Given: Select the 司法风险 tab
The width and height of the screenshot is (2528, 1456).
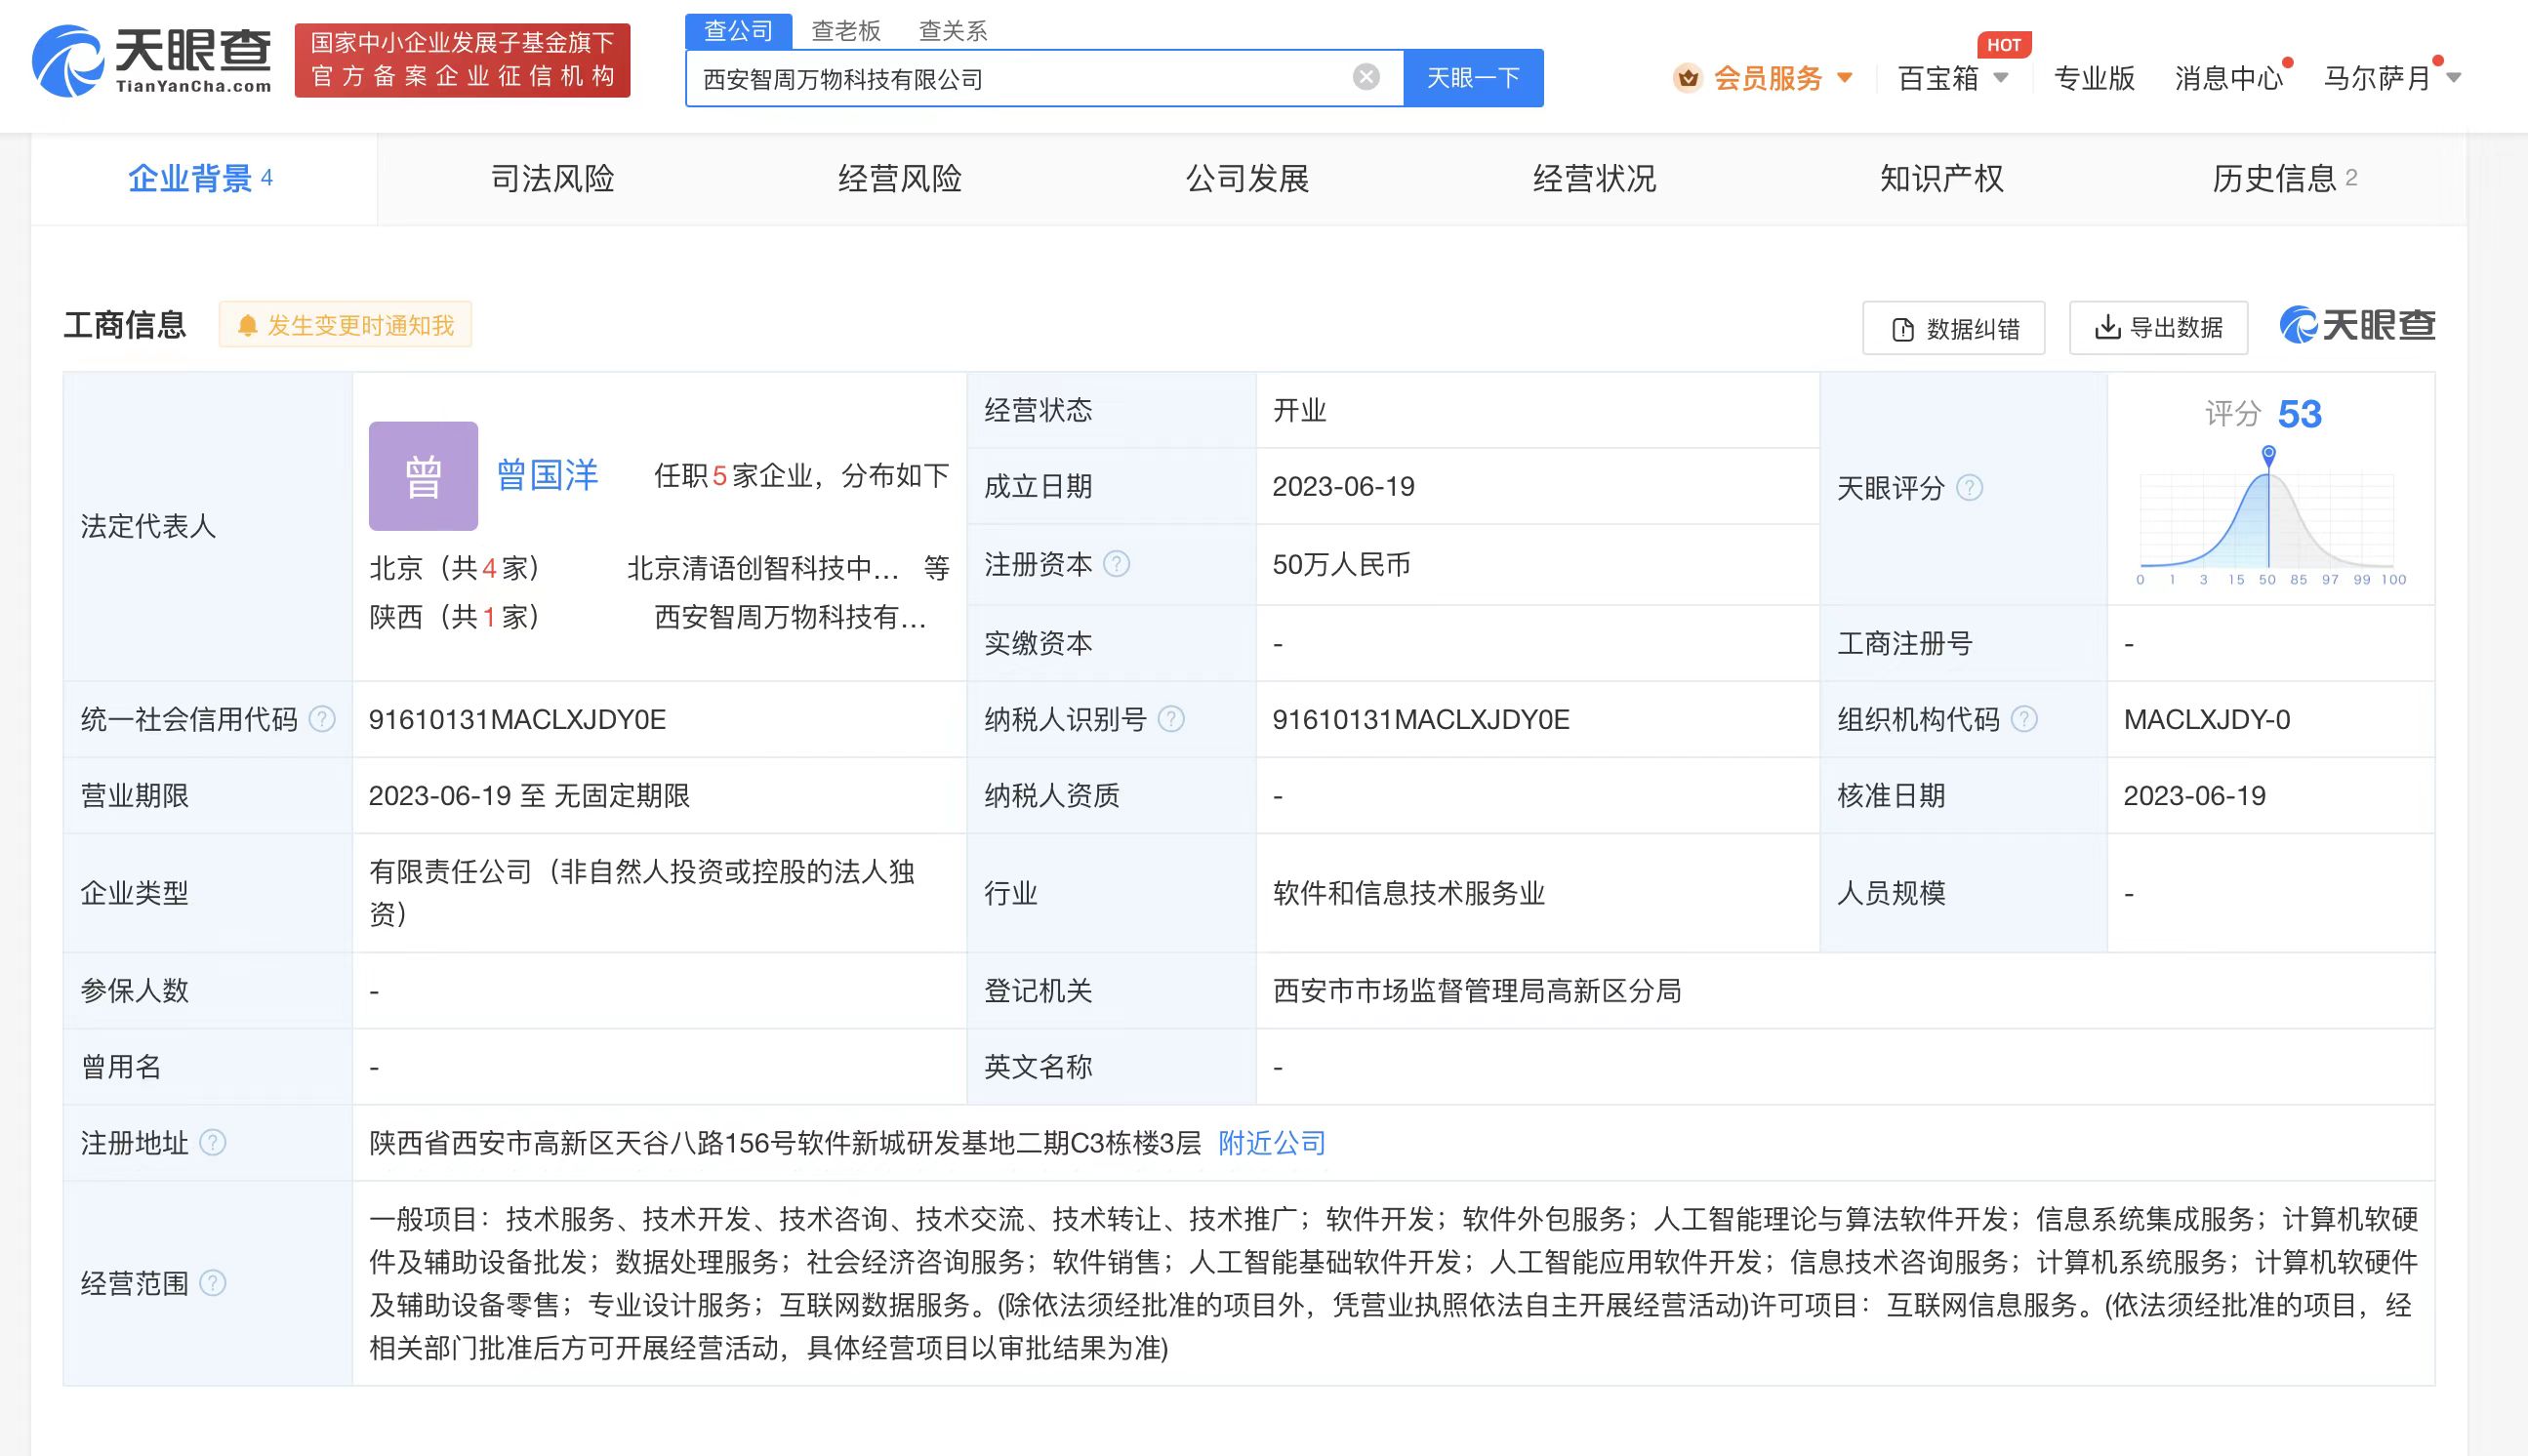Looking at the screenshot, I should (552, 178).
